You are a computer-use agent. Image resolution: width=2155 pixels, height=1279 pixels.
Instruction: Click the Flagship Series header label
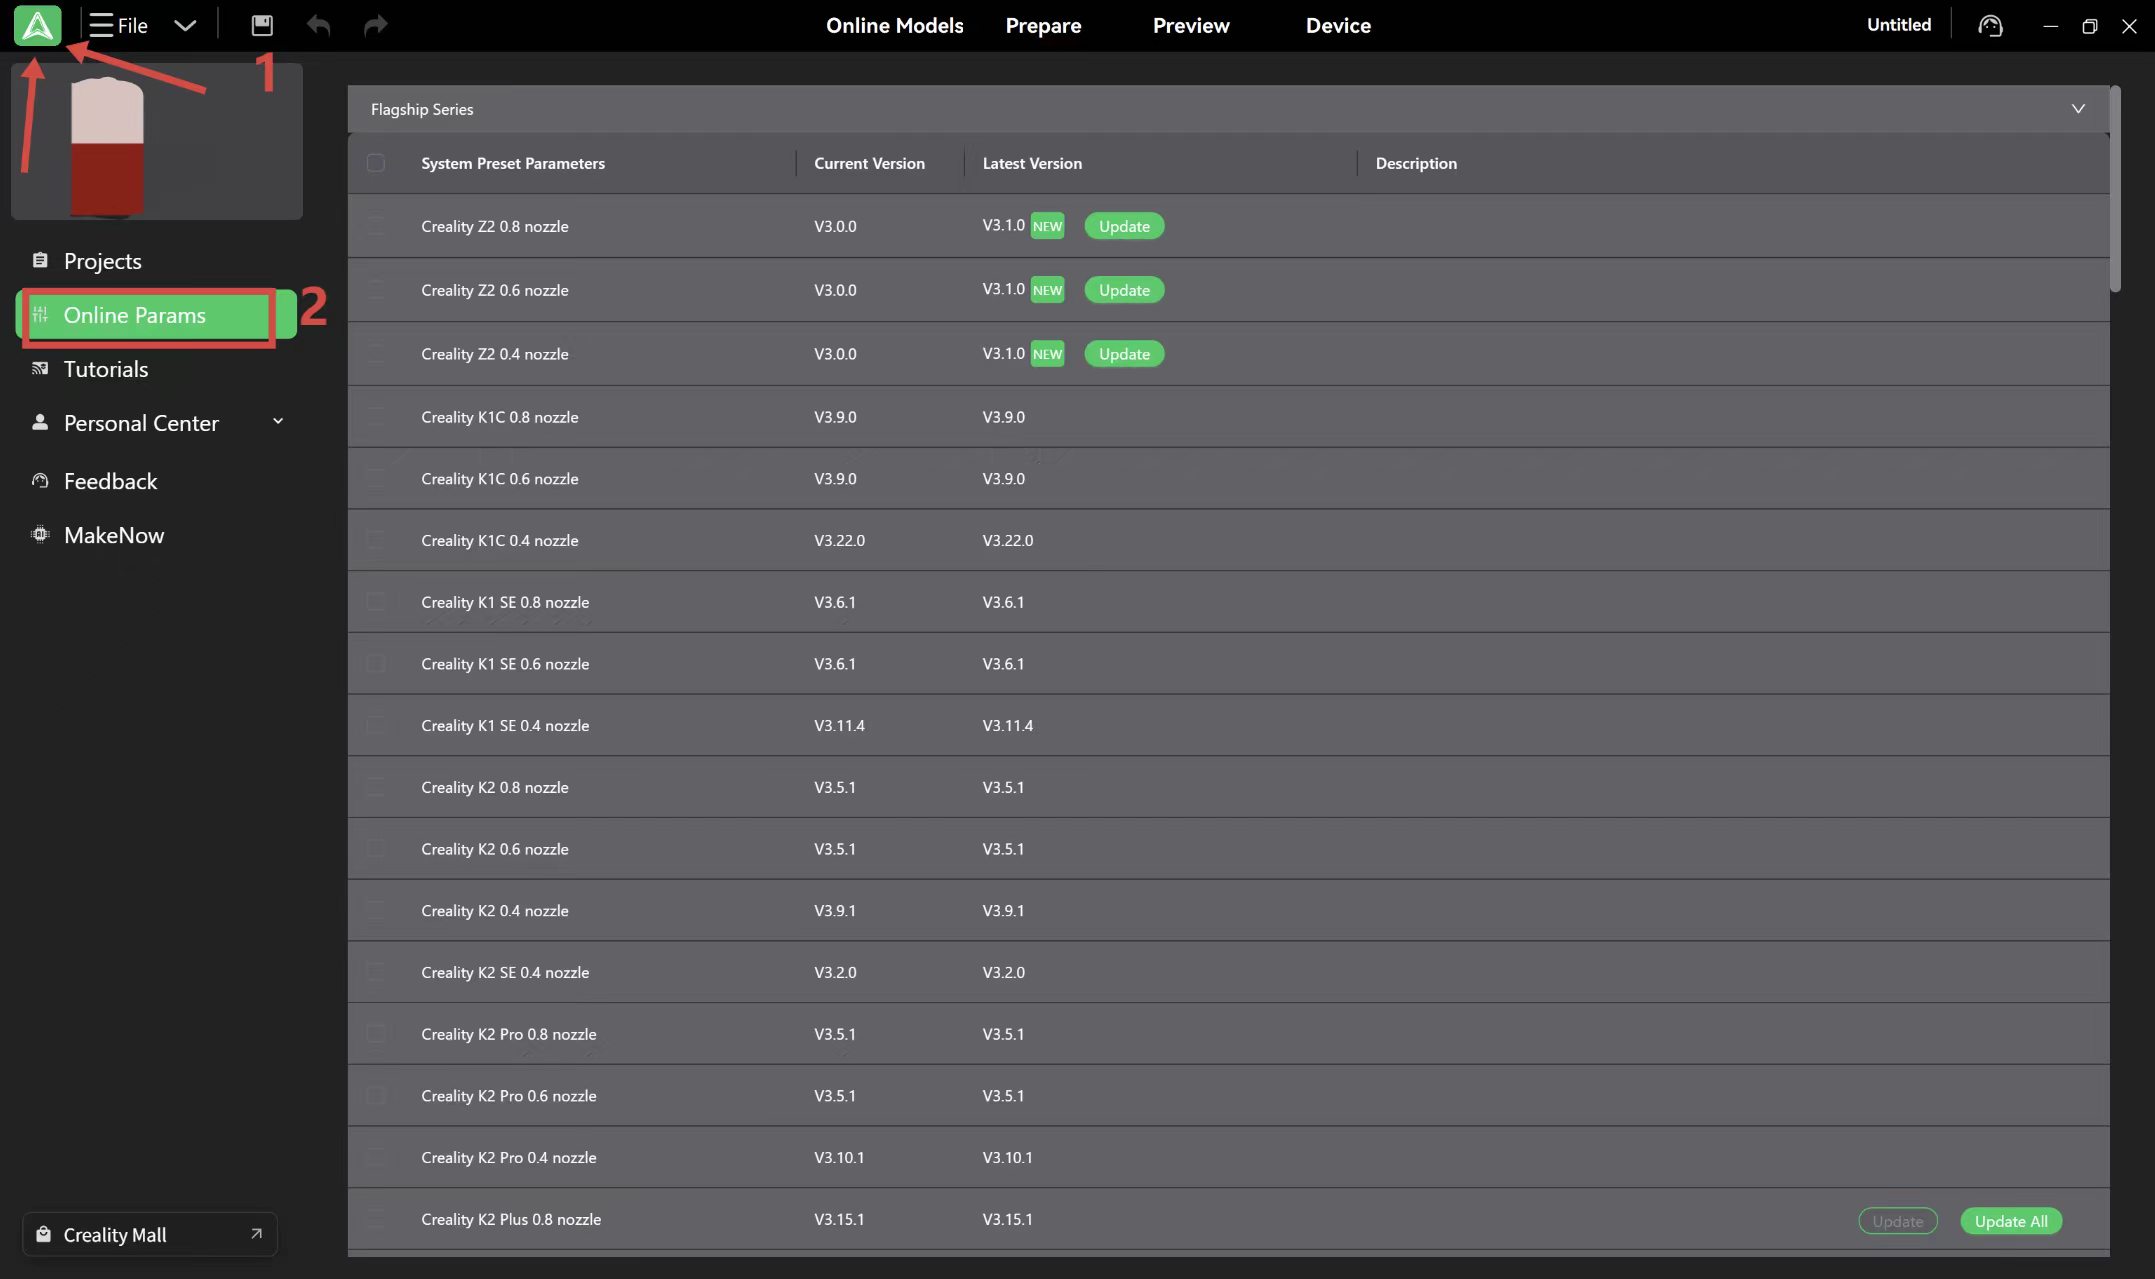pyautogui.click(x=422, y=109)
